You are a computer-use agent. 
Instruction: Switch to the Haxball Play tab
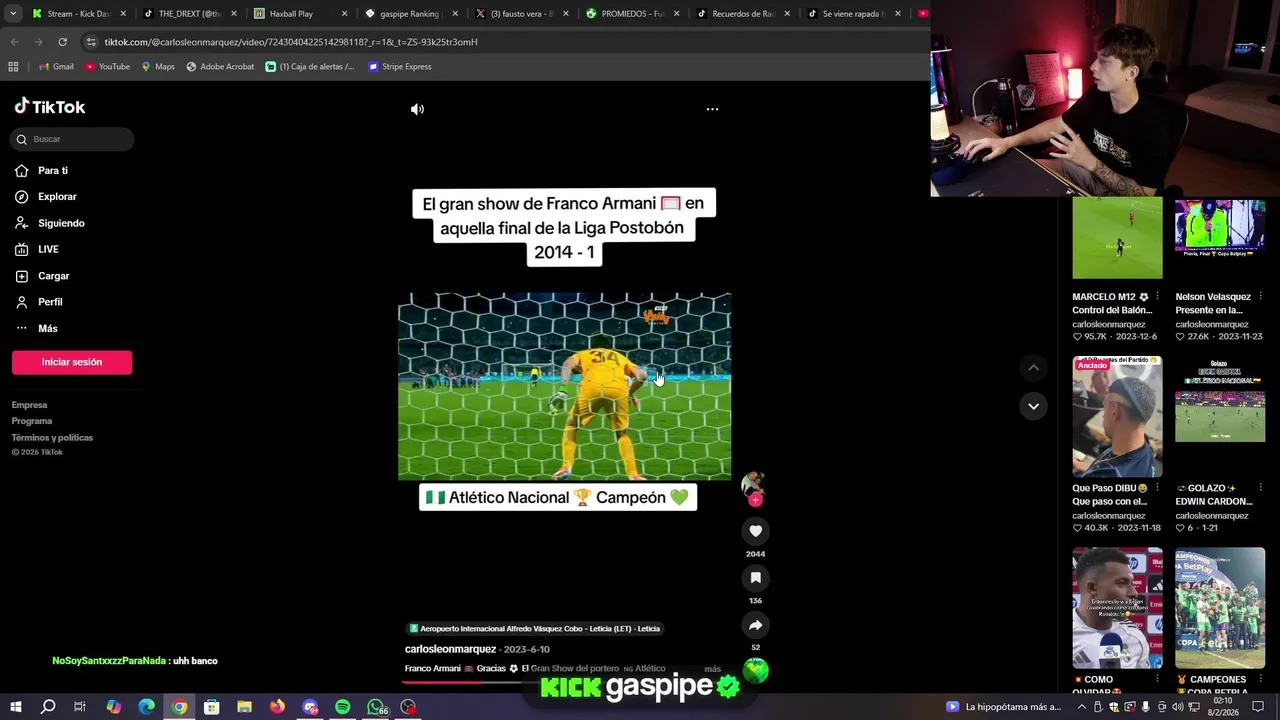click(x=300, y=14)
